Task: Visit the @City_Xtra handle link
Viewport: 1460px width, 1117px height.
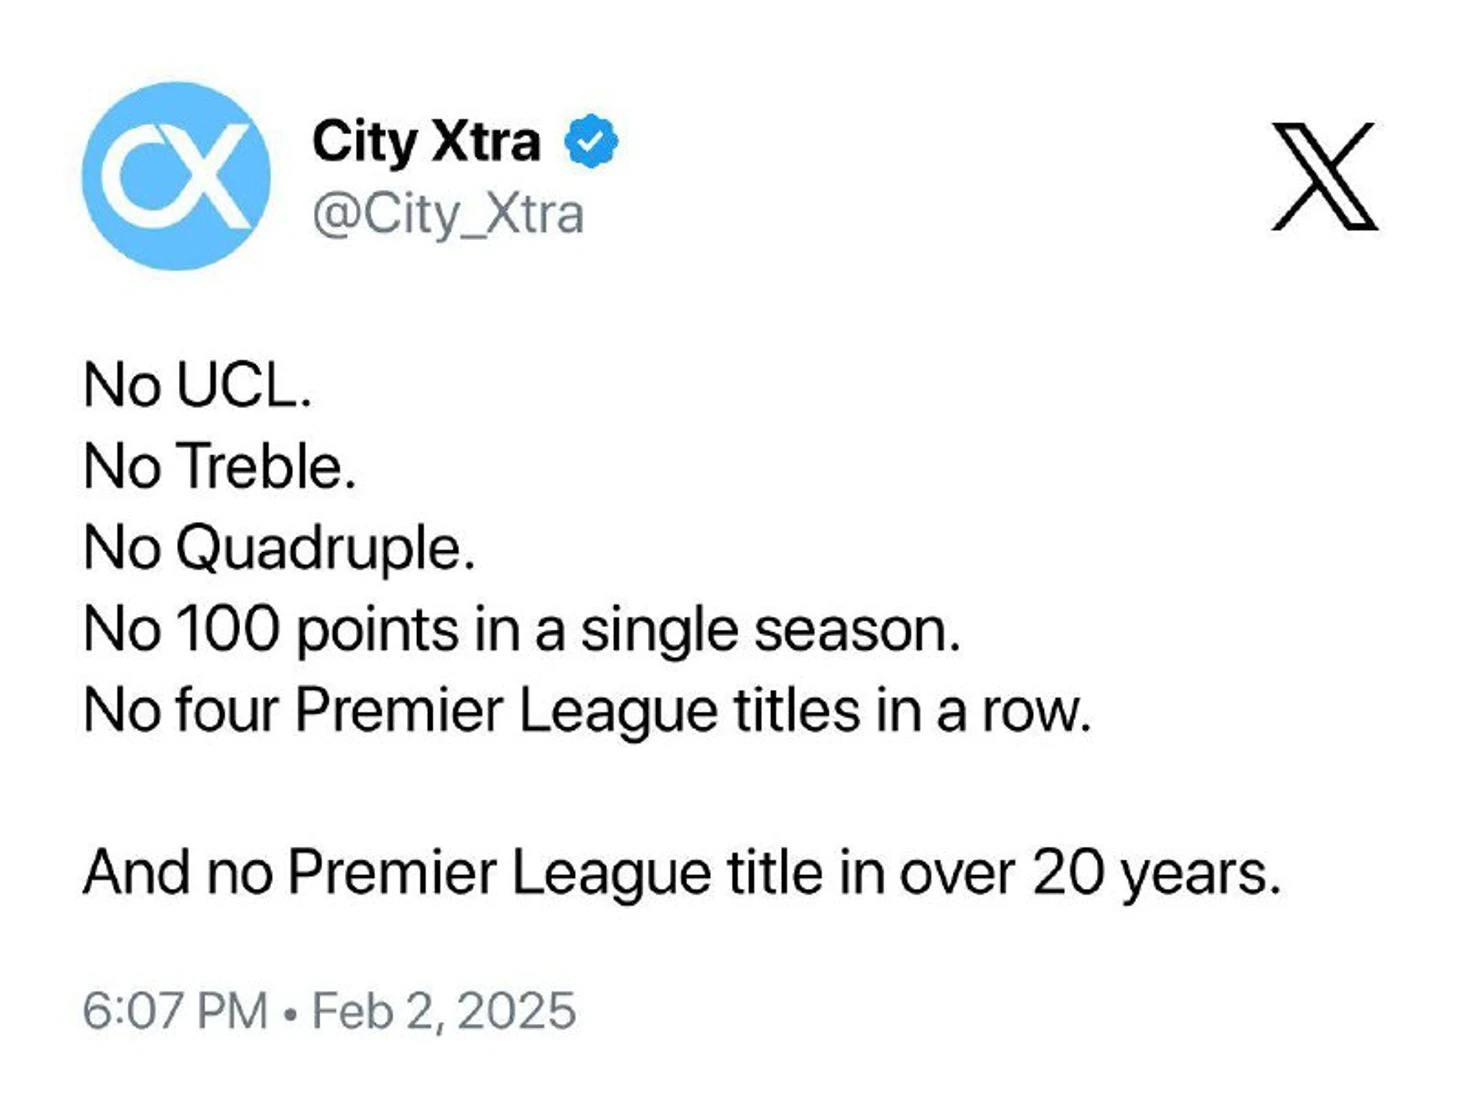Action: click(x=448, y=214)
